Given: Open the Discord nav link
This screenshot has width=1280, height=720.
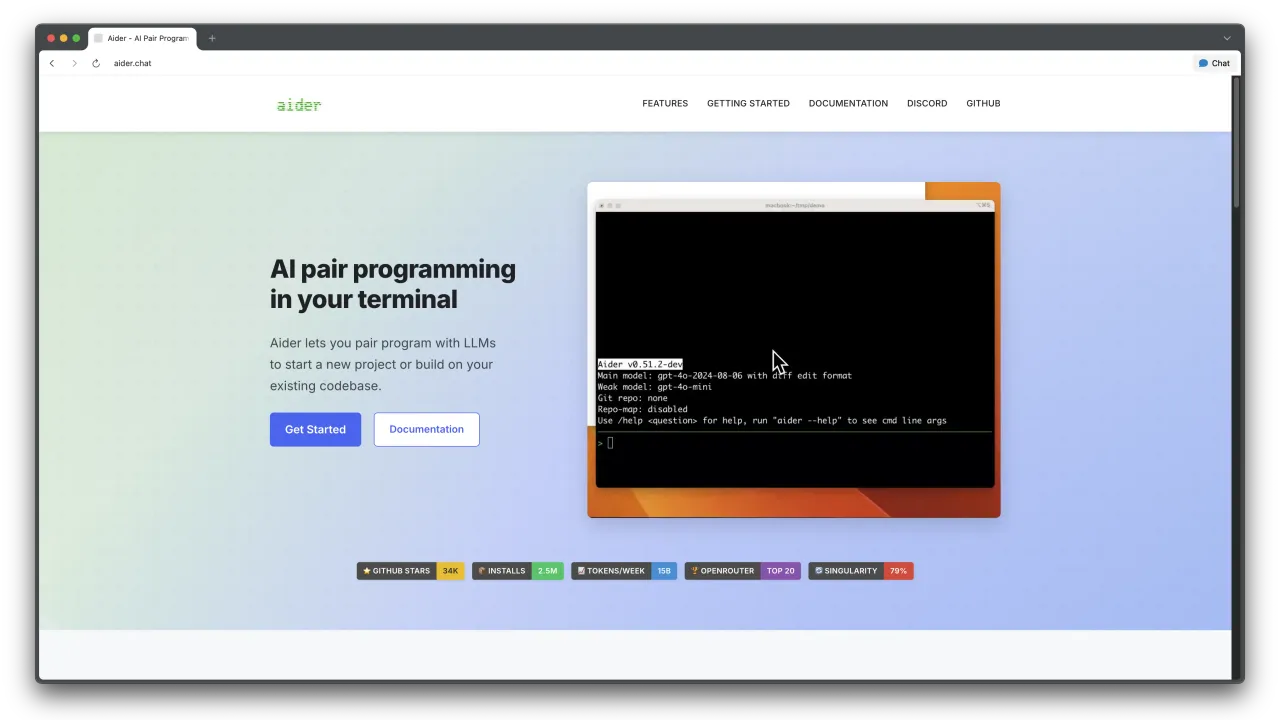Looking at the screenshot, I should pos(927,103).
